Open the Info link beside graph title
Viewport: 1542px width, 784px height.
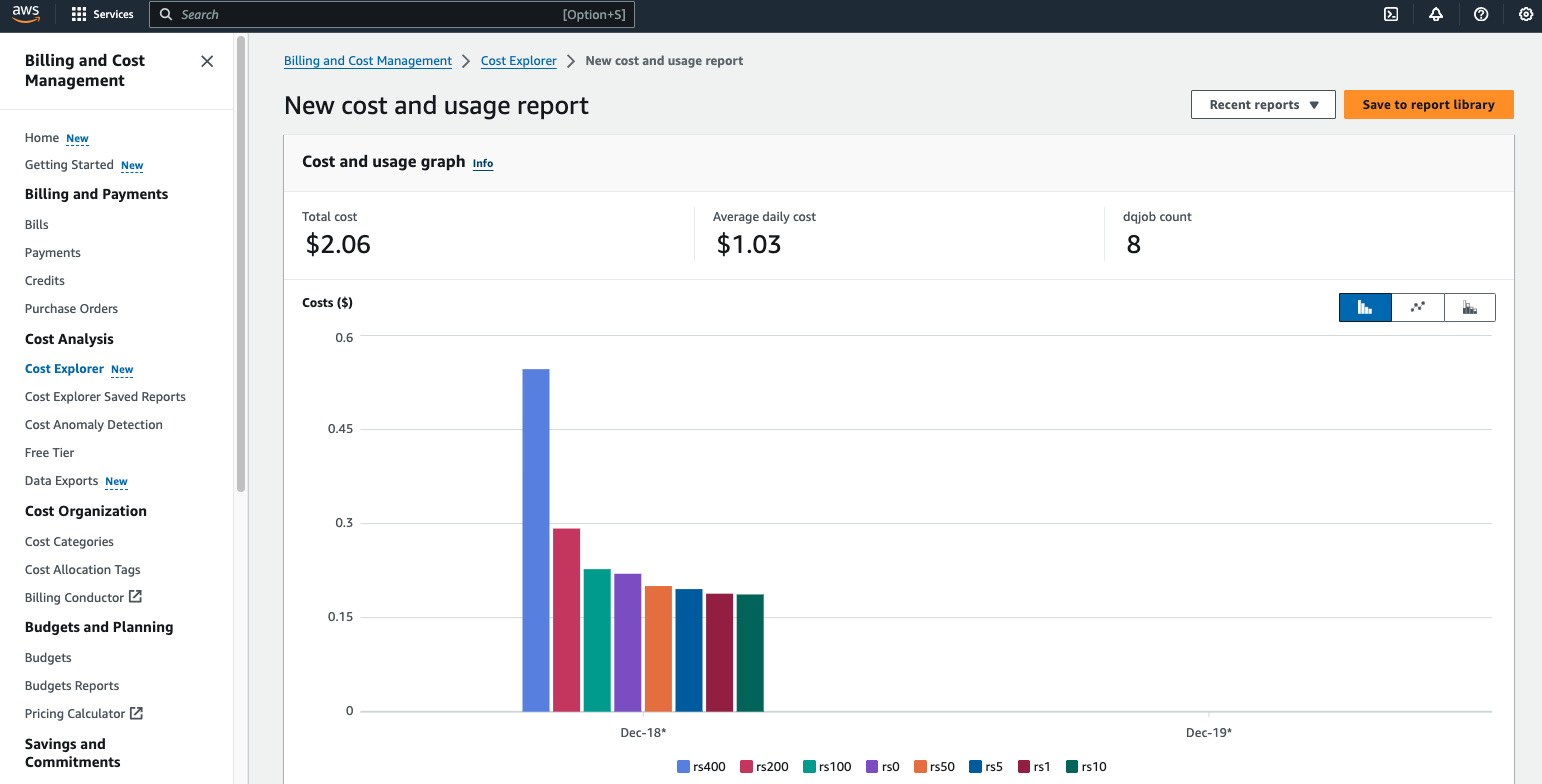tap(483, 163)
